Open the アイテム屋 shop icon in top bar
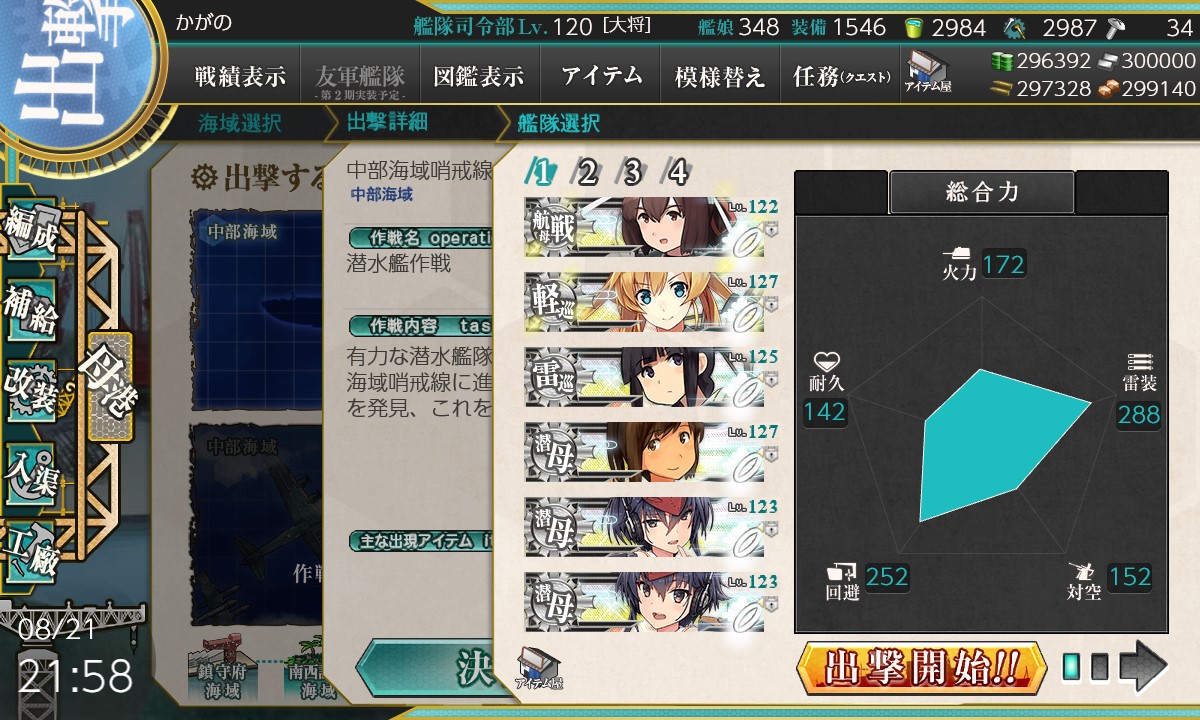The image size is (1200, 720). (x=928, y=72)
